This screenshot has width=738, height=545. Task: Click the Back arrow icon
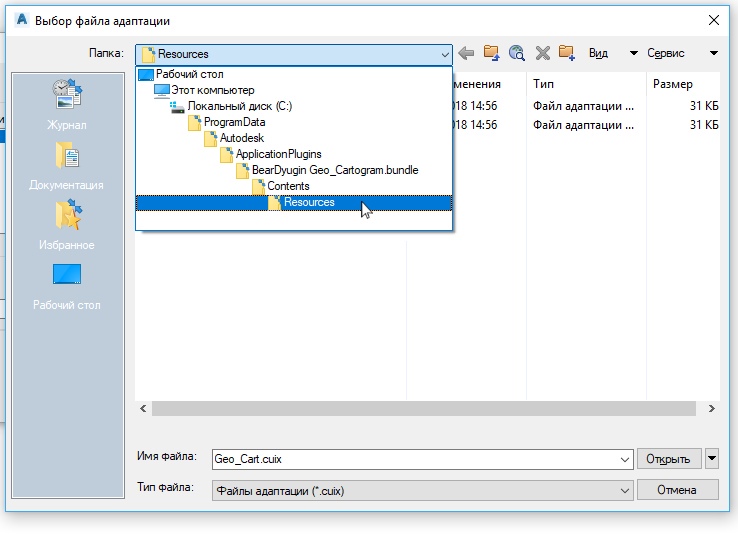point(466,53)
